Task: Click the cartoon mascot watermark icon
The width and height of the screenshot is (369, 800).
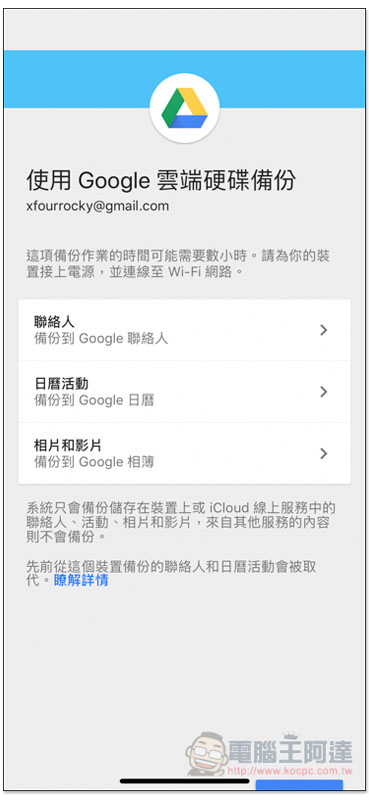Action: click(206, 753)
